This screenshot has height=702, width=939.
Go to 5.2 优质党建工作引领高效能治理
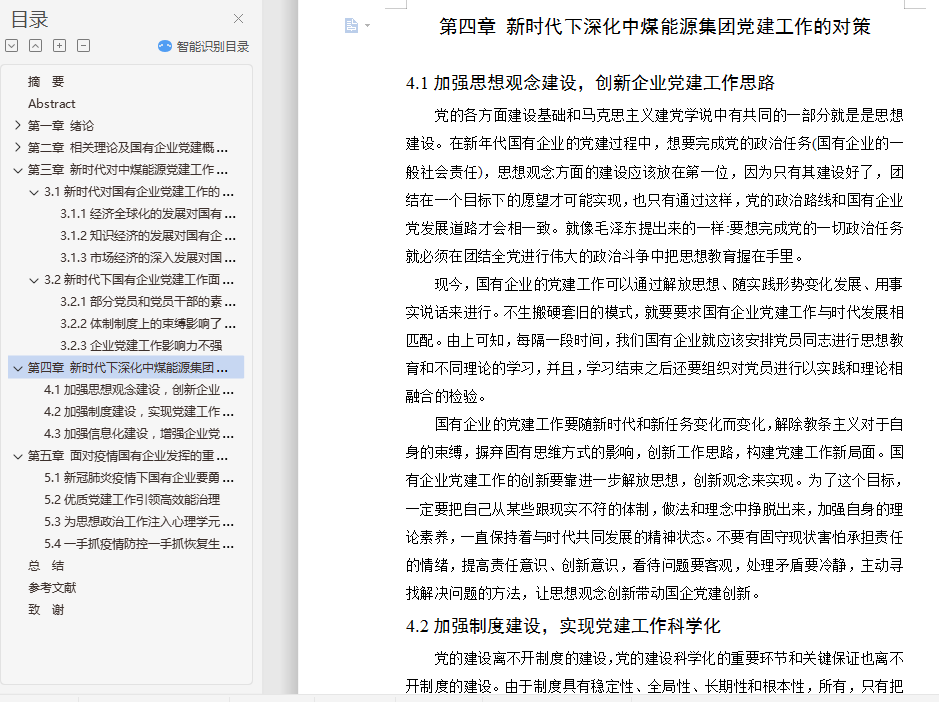pyautogui.click(x=132, y=500)
